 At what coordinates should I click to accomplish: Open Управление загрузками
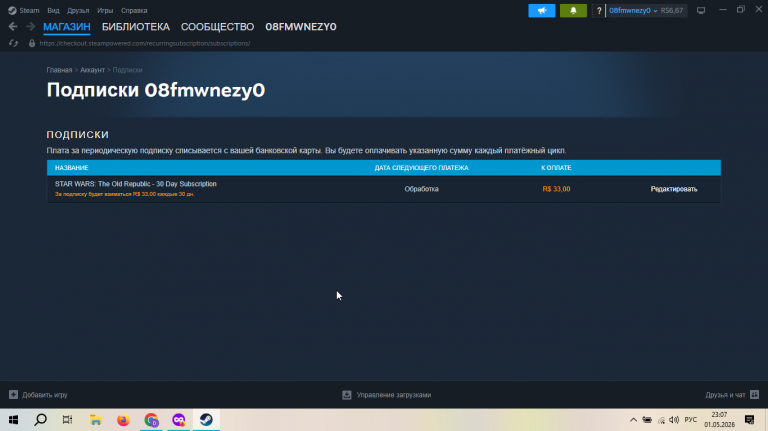(x=394, y=395)
